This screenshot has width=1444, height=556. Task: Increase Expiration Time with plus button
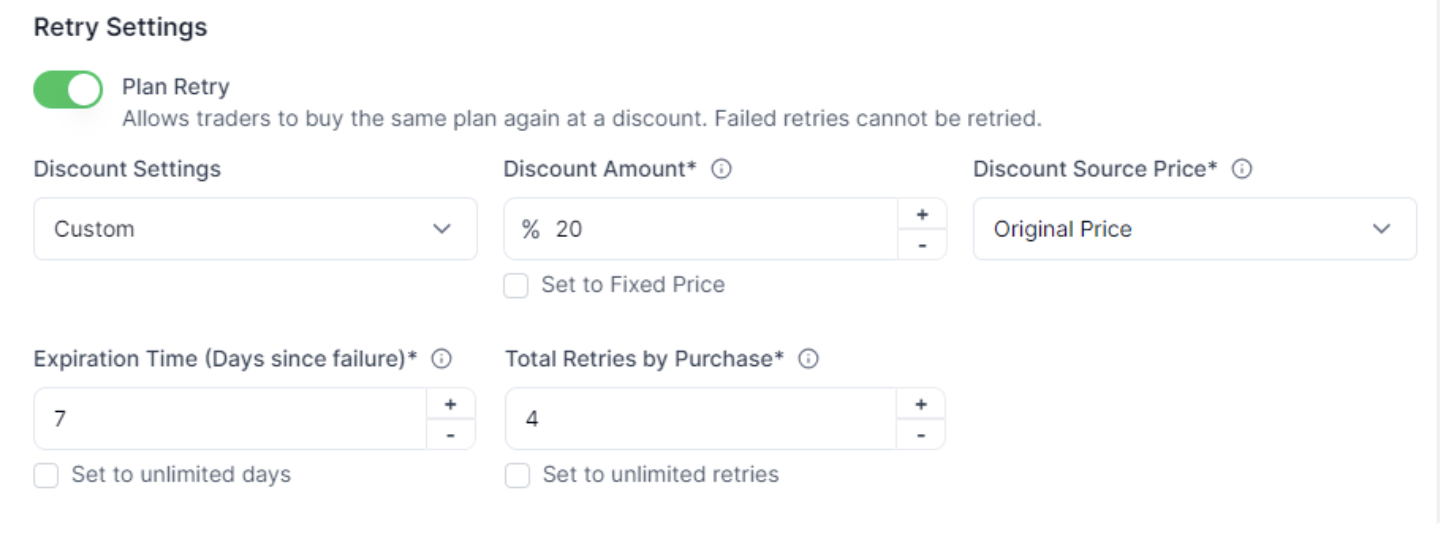(451, 404)
